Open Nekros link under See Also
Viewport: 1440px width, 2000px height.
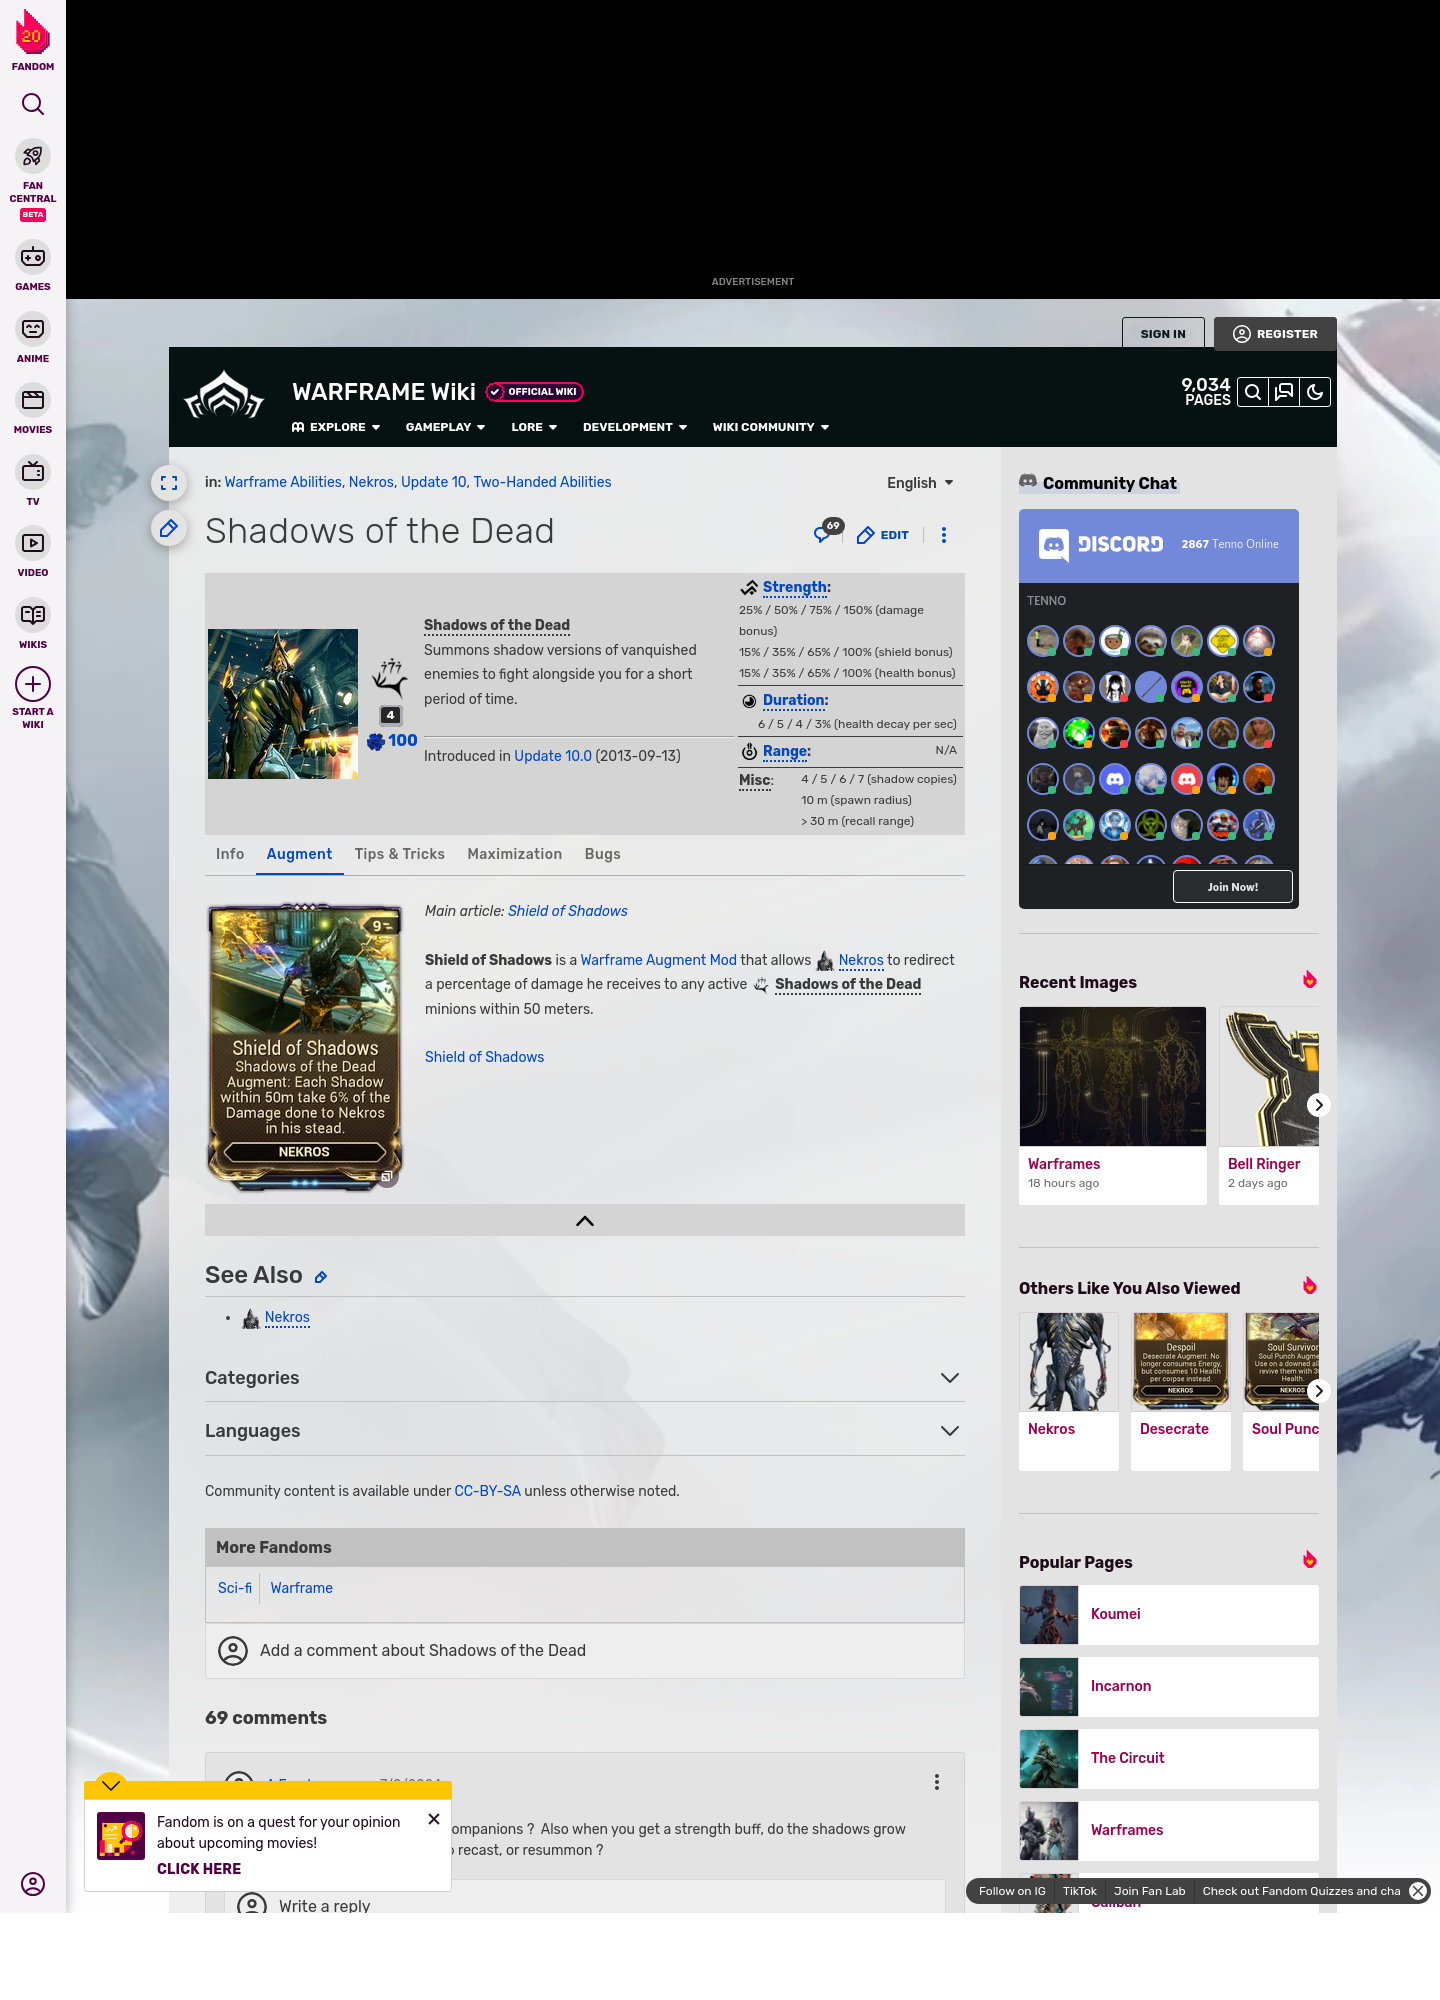[x=287, y=1318]
